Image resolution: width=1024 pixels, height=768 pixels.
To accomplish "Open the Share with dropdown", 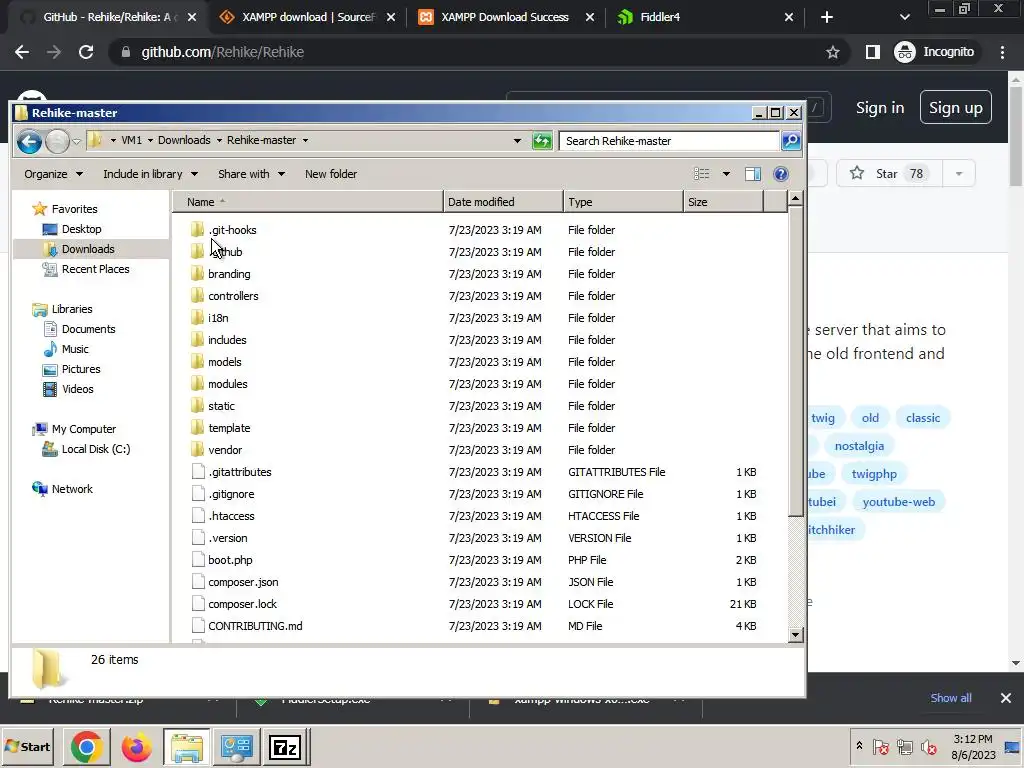I will point(251,174).
